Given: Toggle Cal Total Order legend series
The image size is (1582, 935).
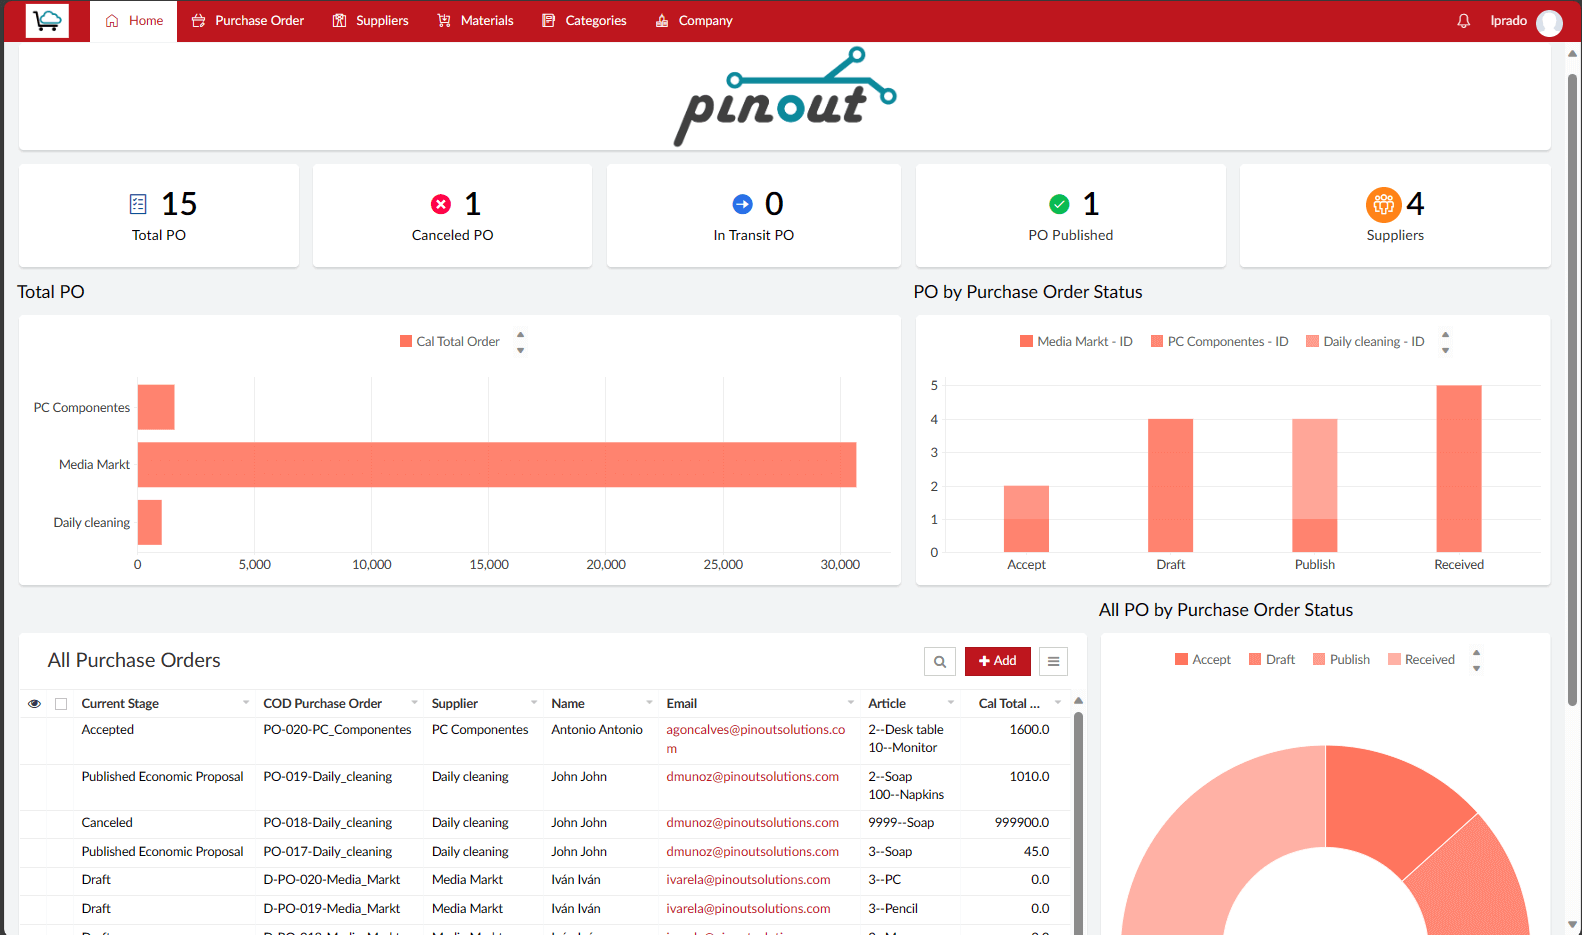Looking at the screenshot, I should (x=449, y=342).
